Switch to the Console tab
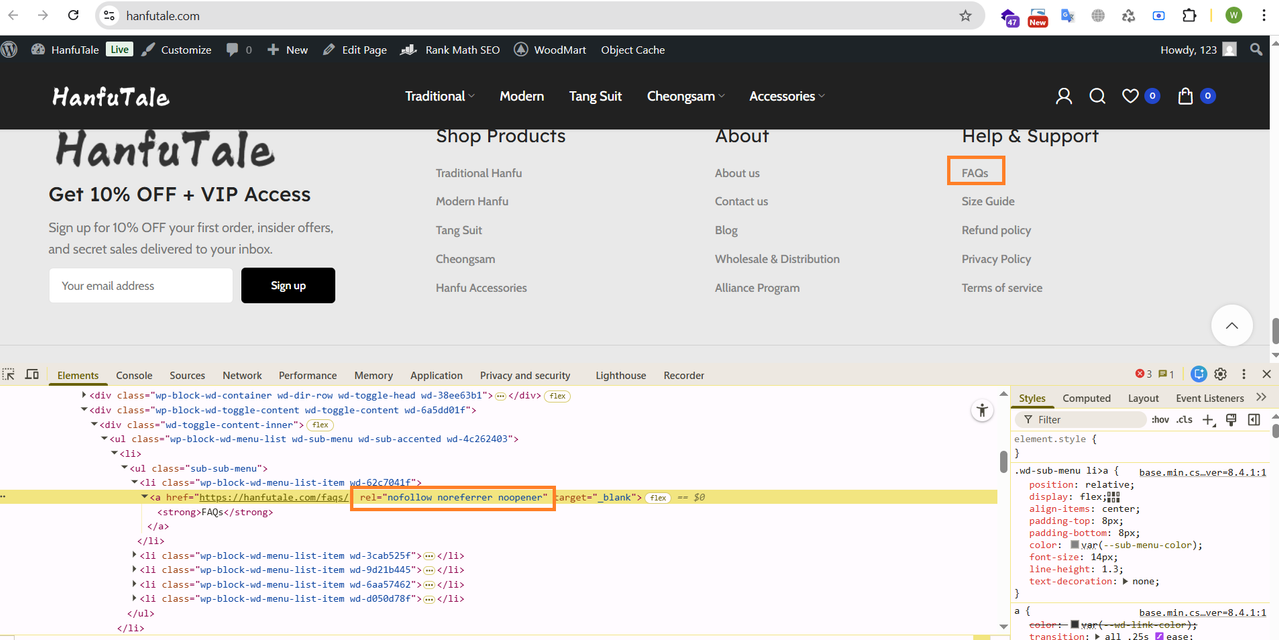 point(134,375)
